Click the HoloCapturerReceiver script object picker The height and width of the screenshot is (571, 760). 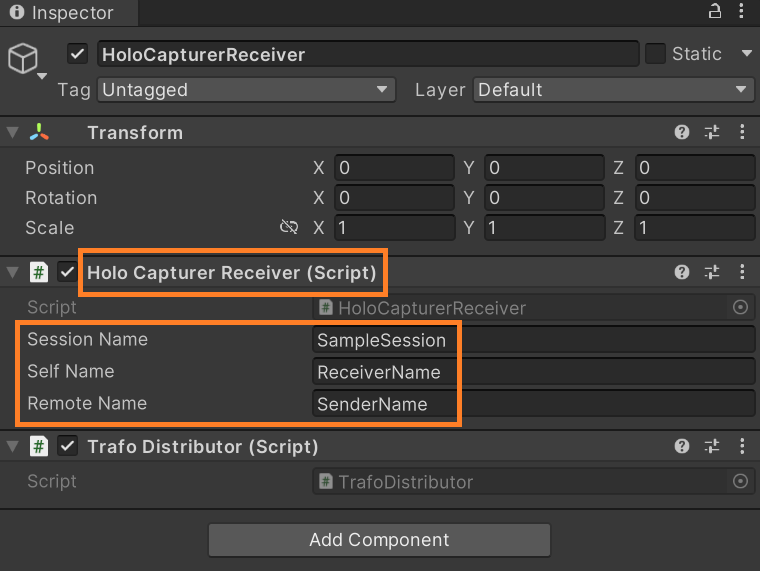pos(741,308)
